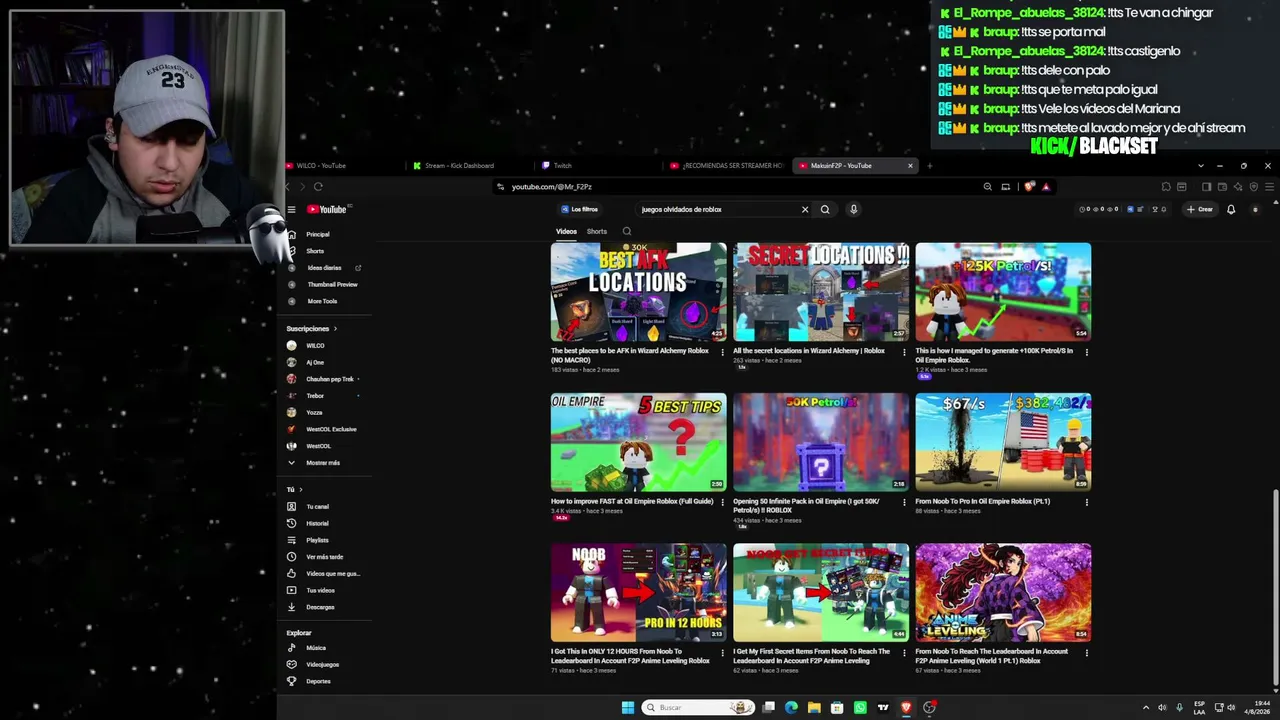Open More Tools sidebar item
1280x720 pixels.
[x=322, y=301]
